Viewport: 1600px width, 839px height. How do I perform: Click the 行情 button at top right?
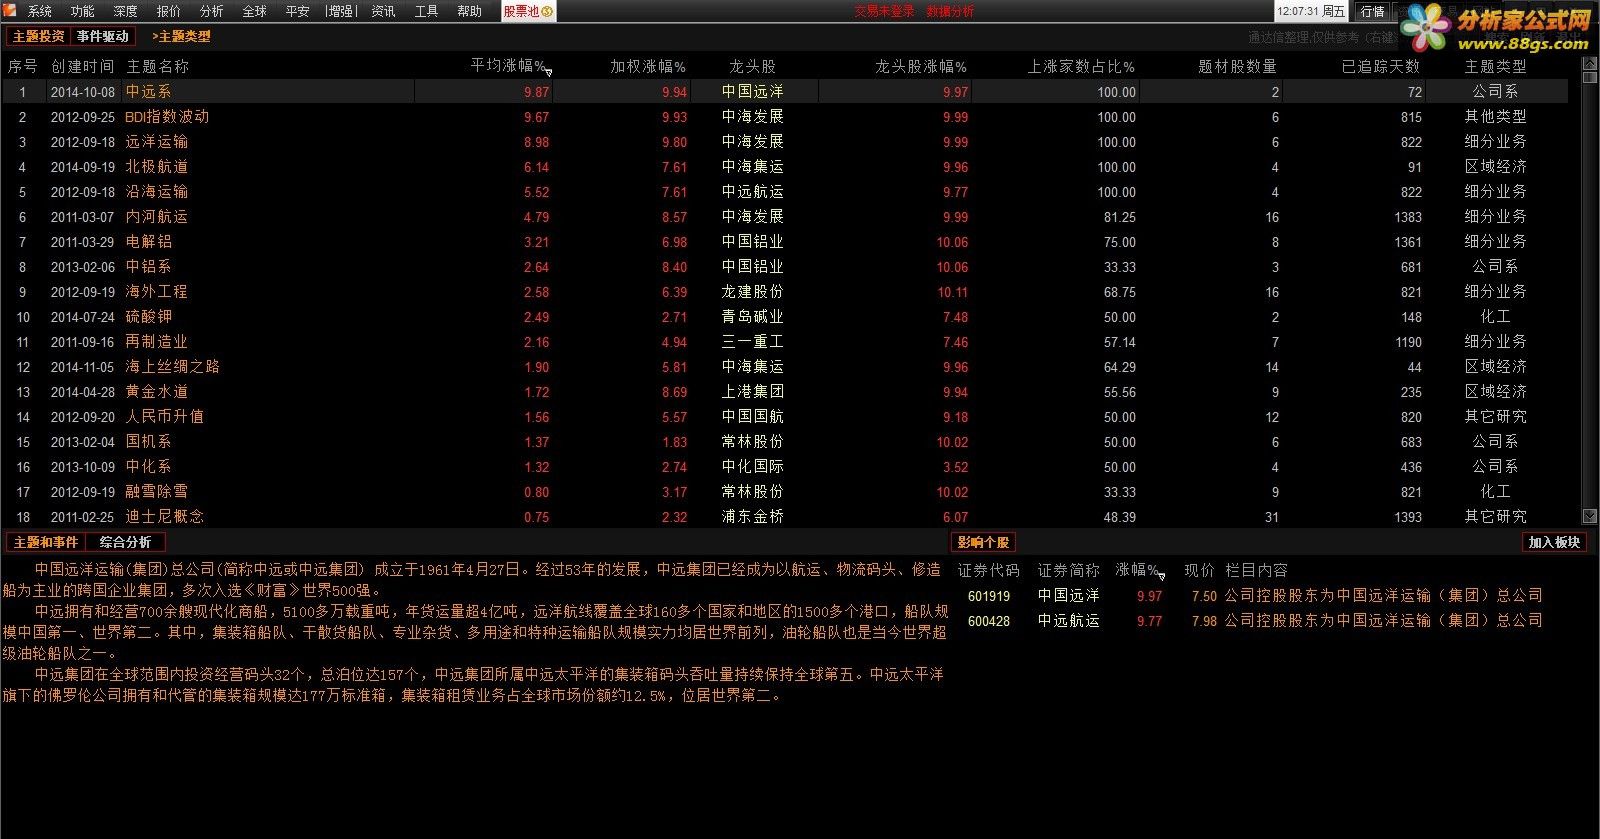coord(1373,11)
